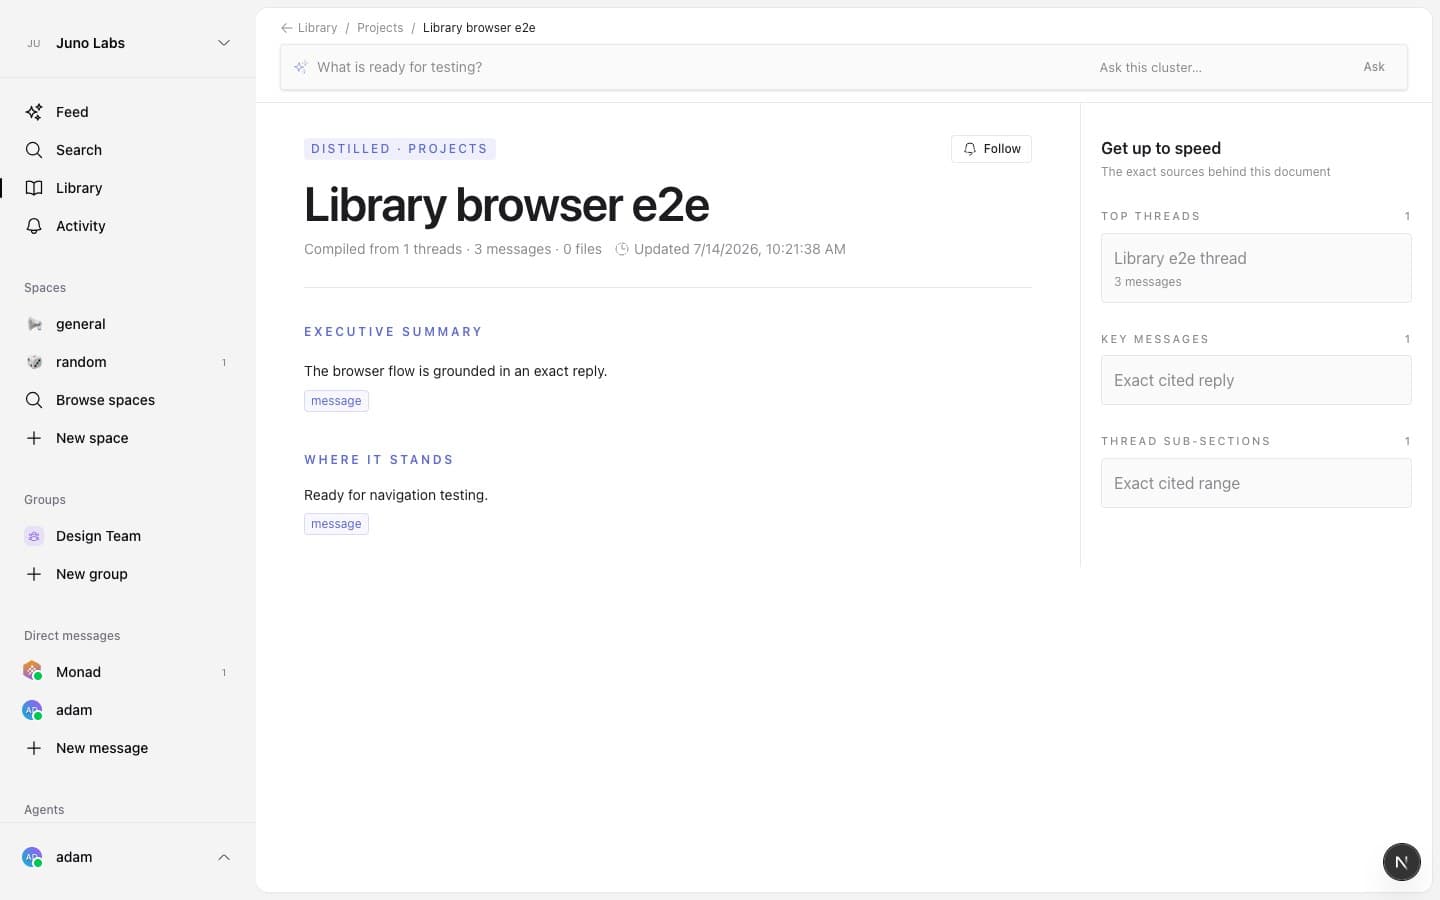This screenshot has height=900, width=1440.
Task: Click Browse spaces
Action: 105,400
